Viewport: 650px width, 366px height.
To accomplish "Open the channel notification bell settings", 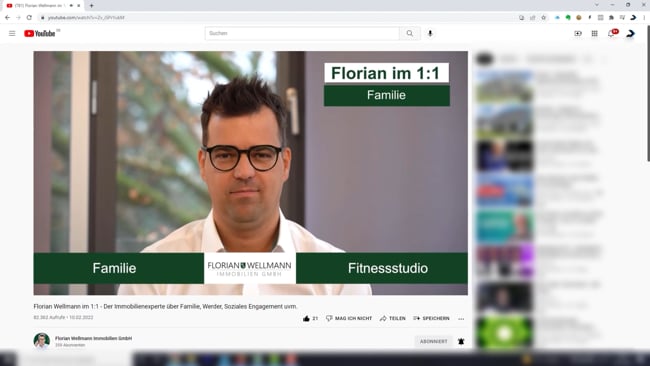I will click(x=461, y=342).
